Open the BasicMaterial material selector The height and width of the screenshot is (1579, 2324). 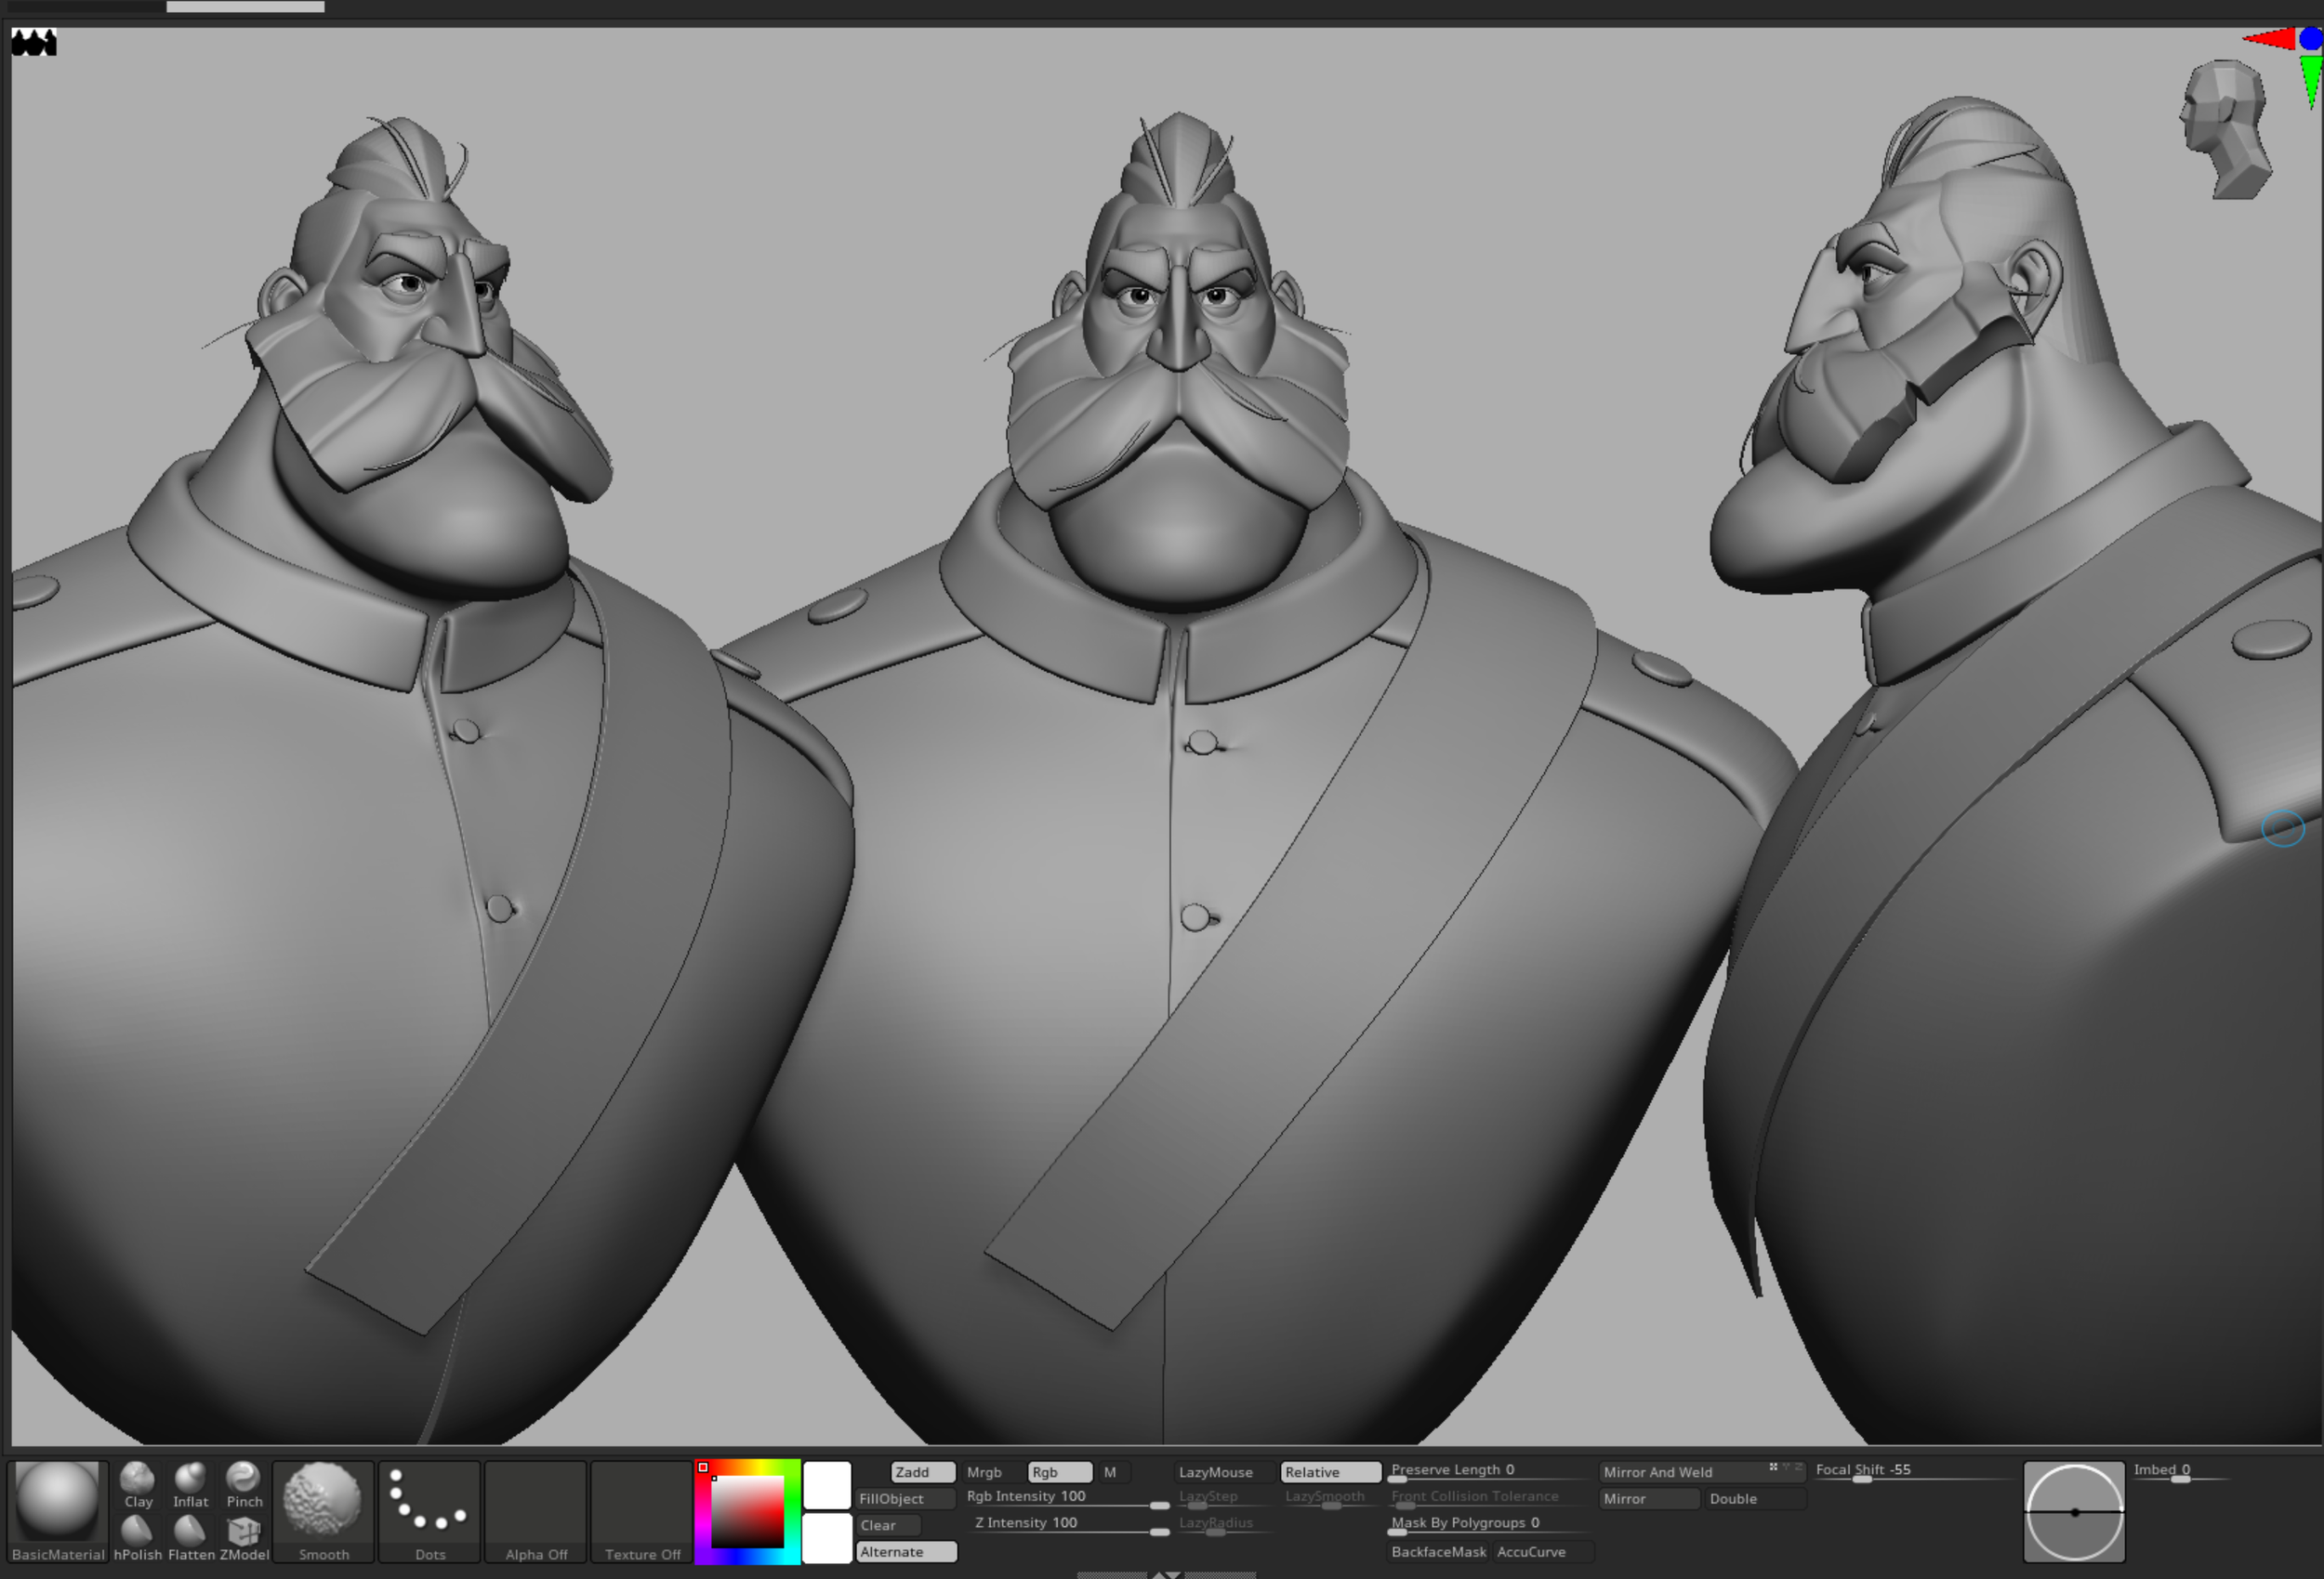(x=58, y=1510)
